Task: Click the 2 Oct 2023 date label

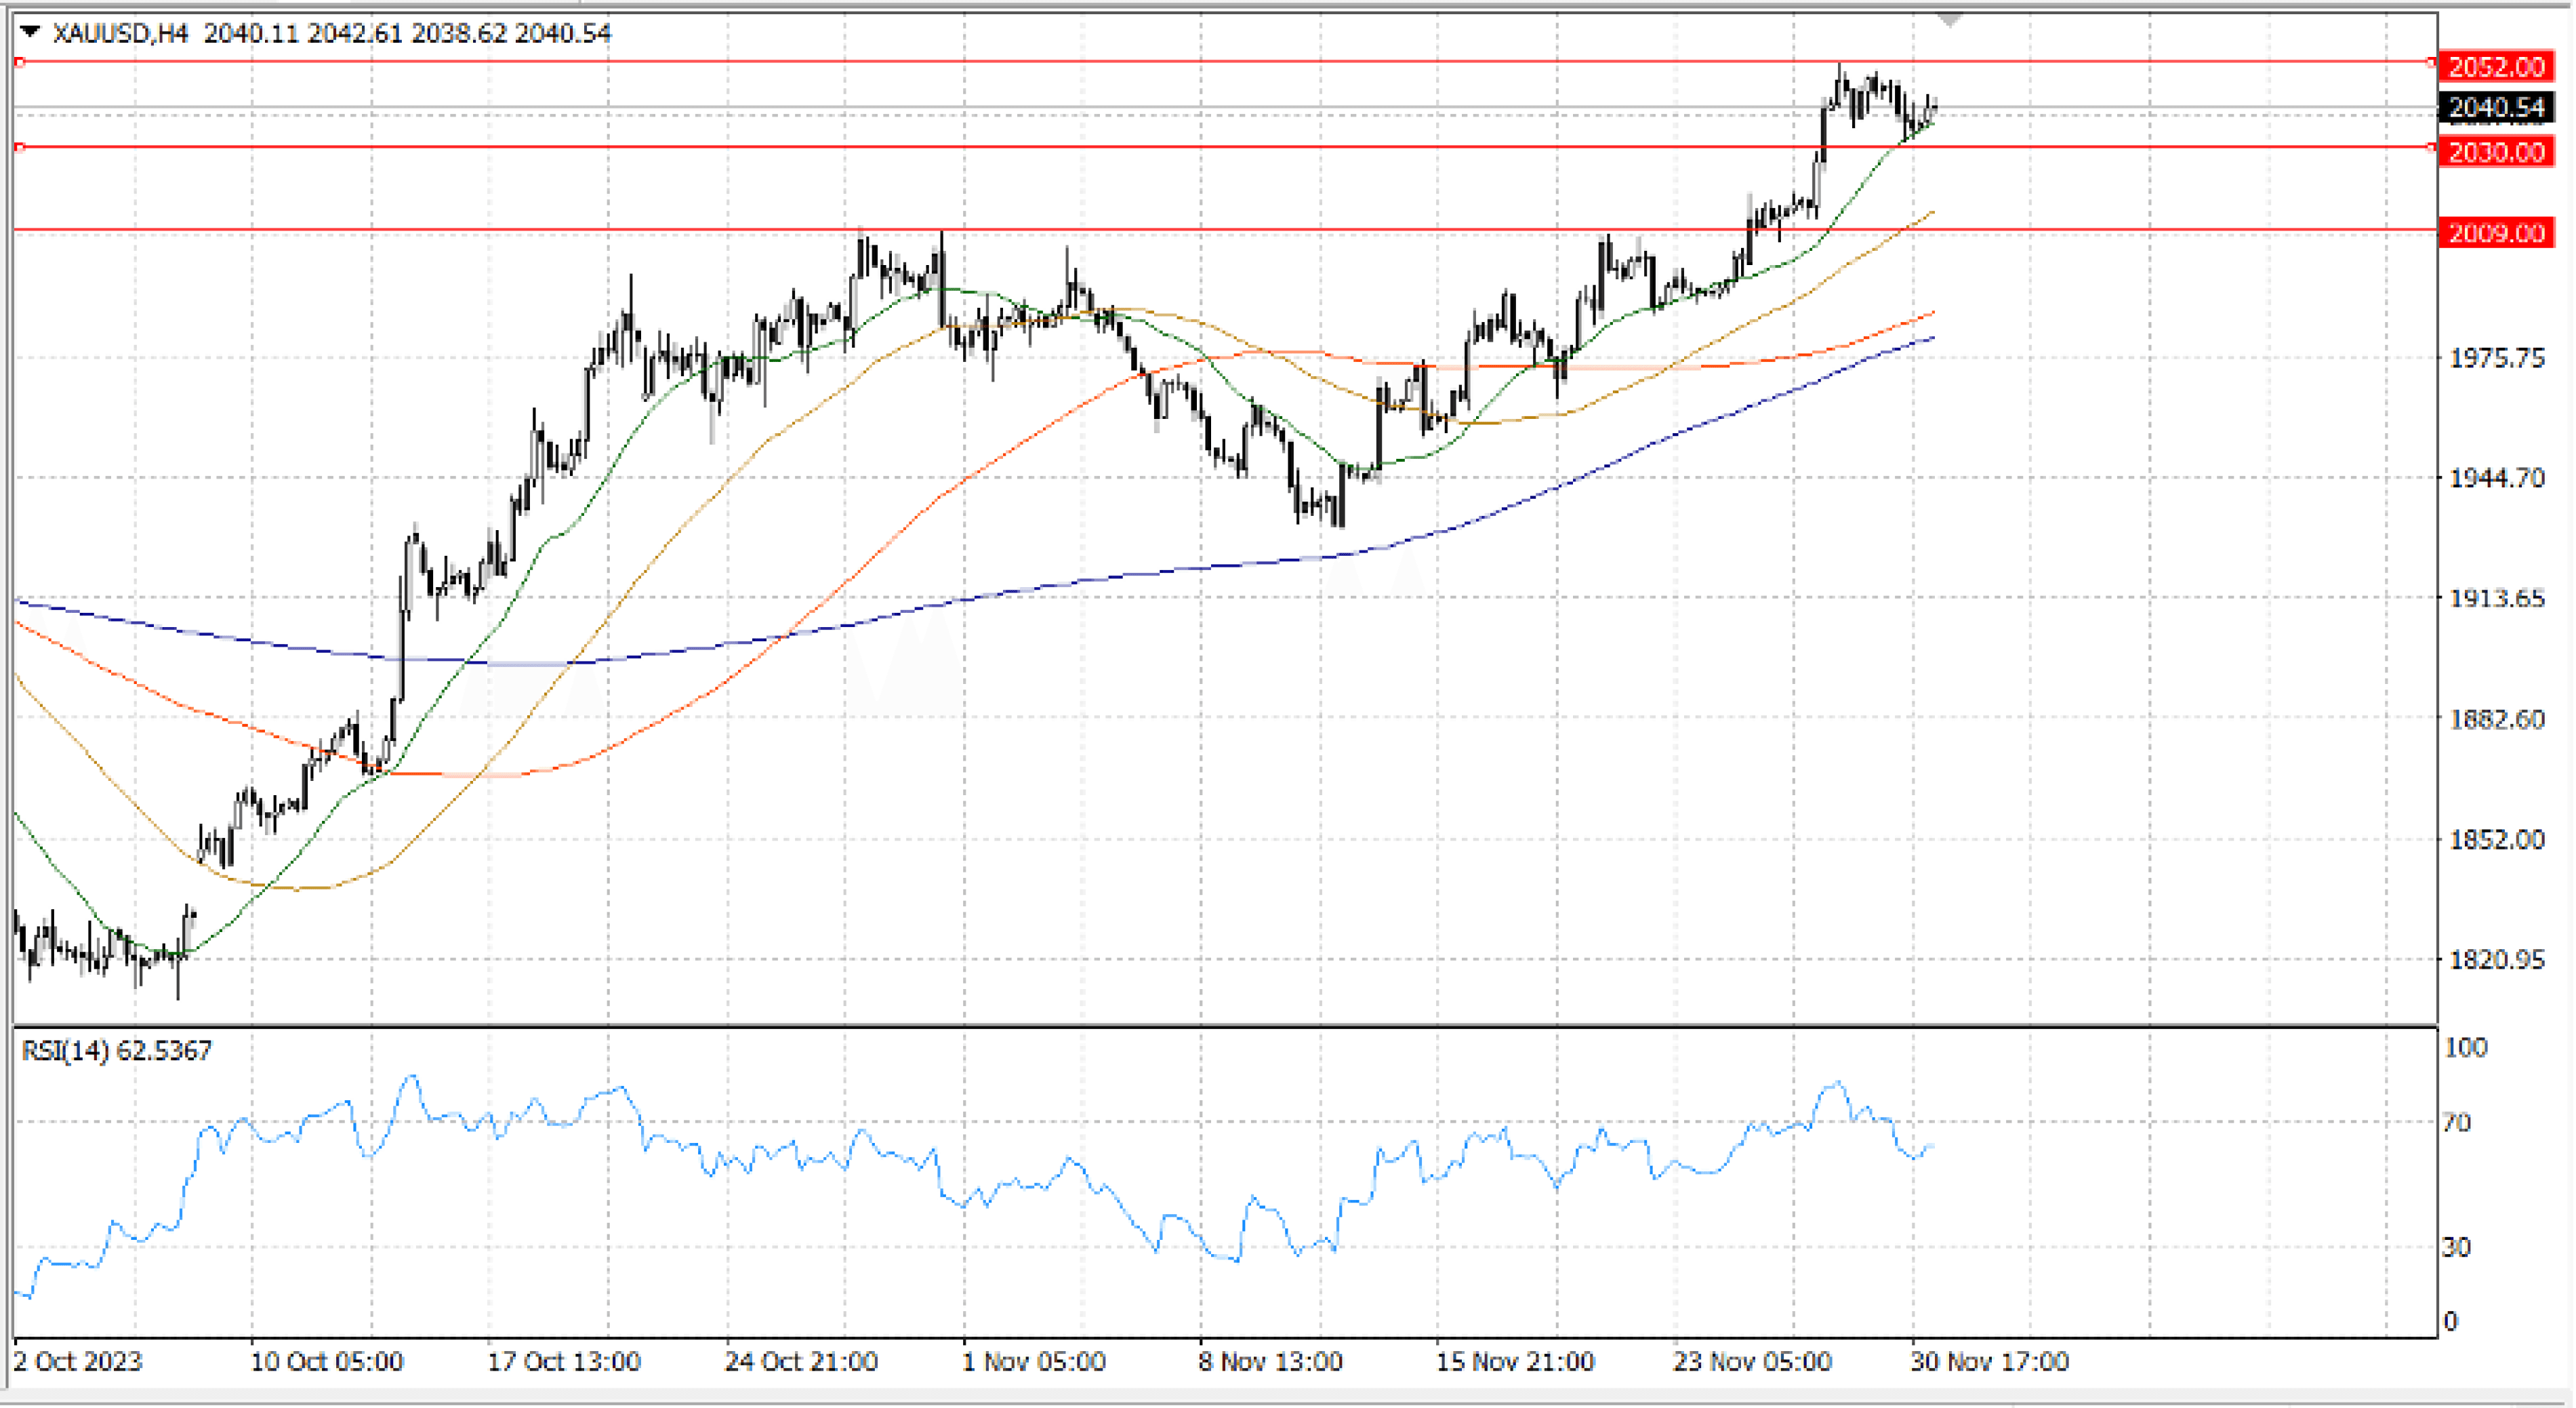Action: (78, 1362)
